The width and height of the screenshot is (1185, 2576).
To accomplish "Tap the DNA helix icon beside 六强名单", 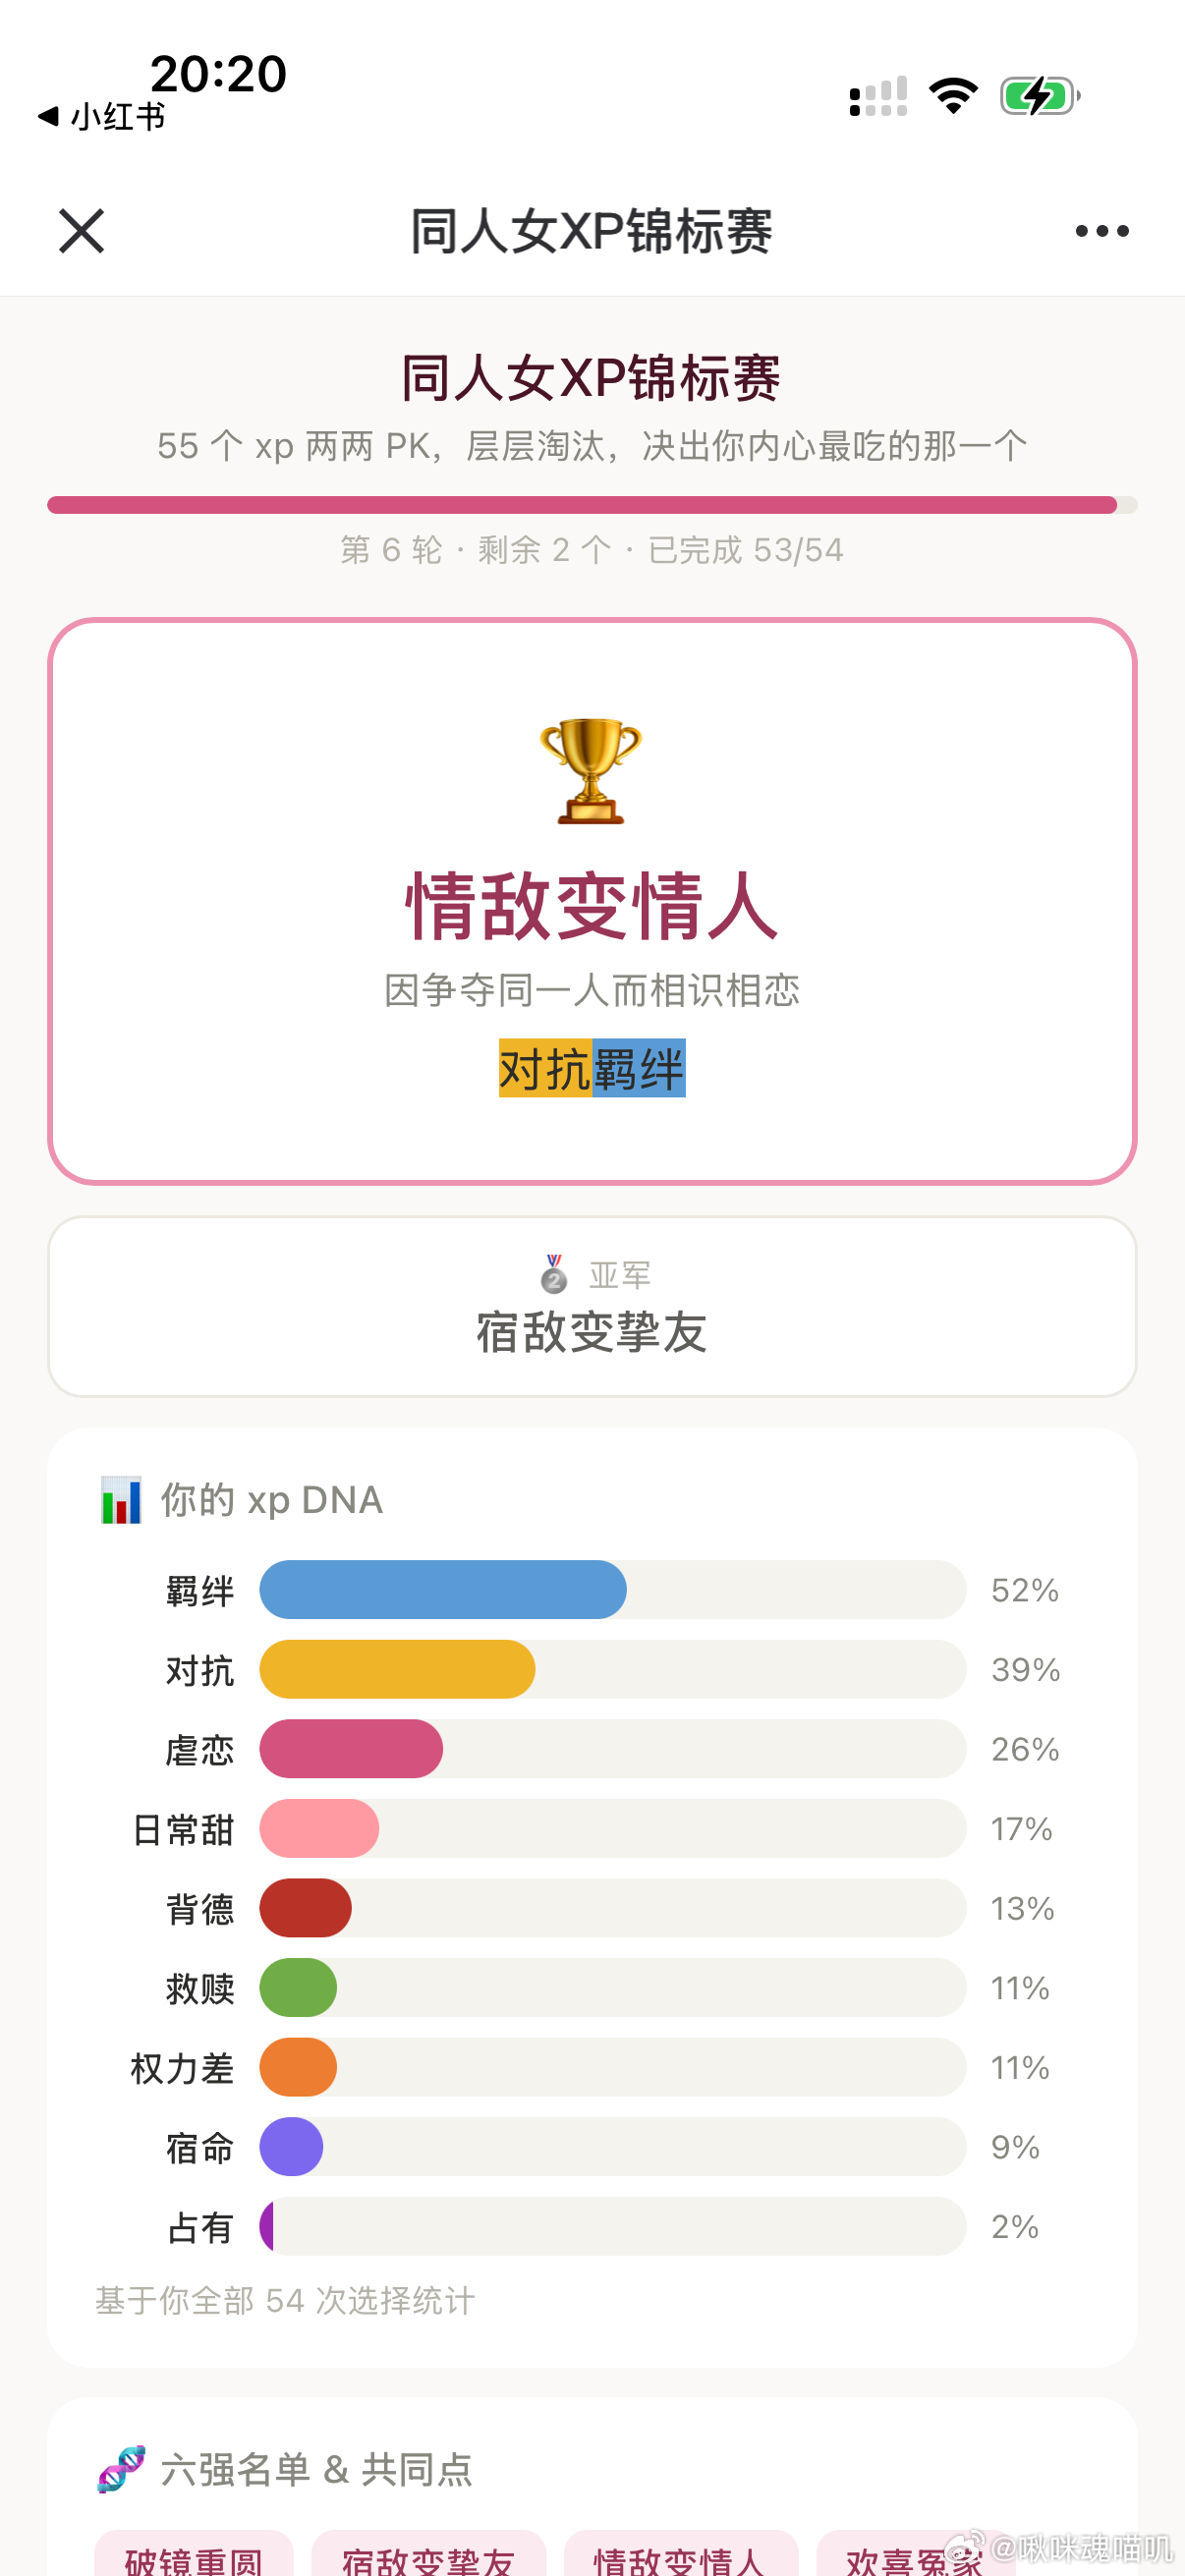I will (121, 2469).
